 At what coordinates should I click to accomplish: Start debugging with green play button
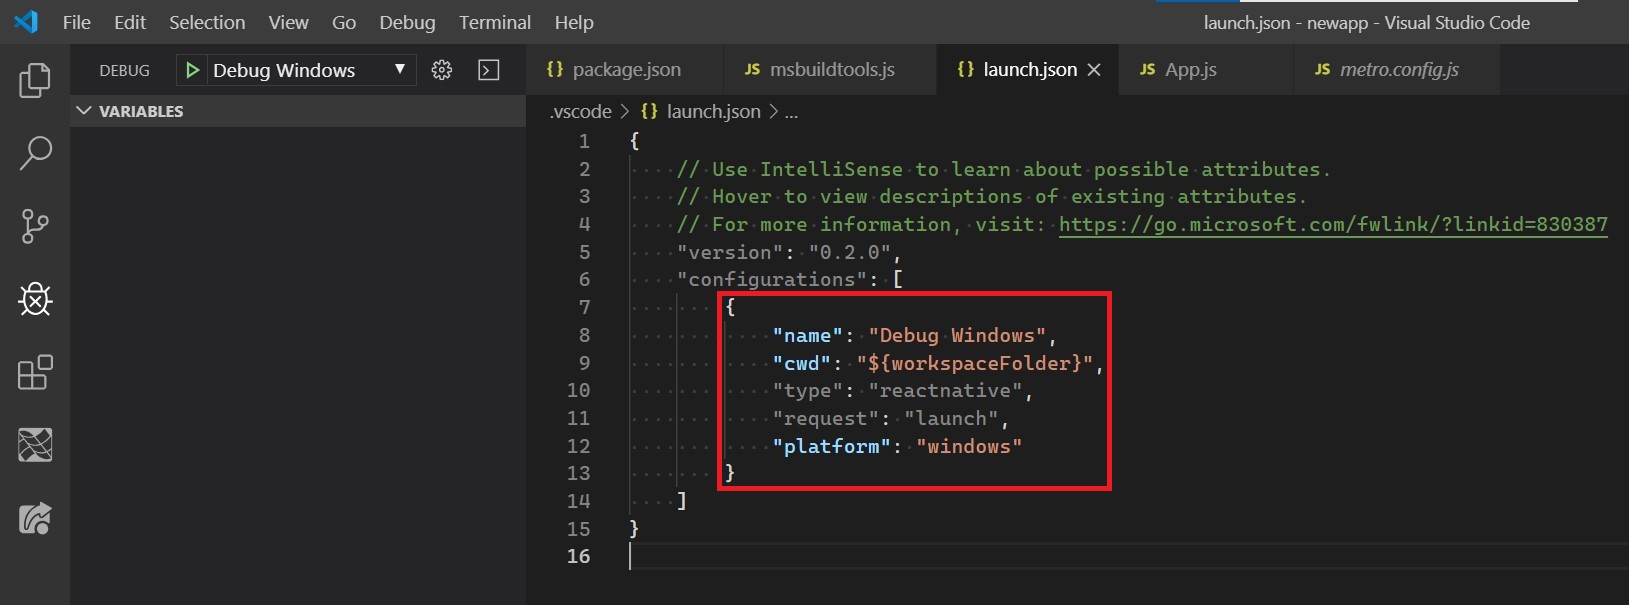click(x=193, y=70)
